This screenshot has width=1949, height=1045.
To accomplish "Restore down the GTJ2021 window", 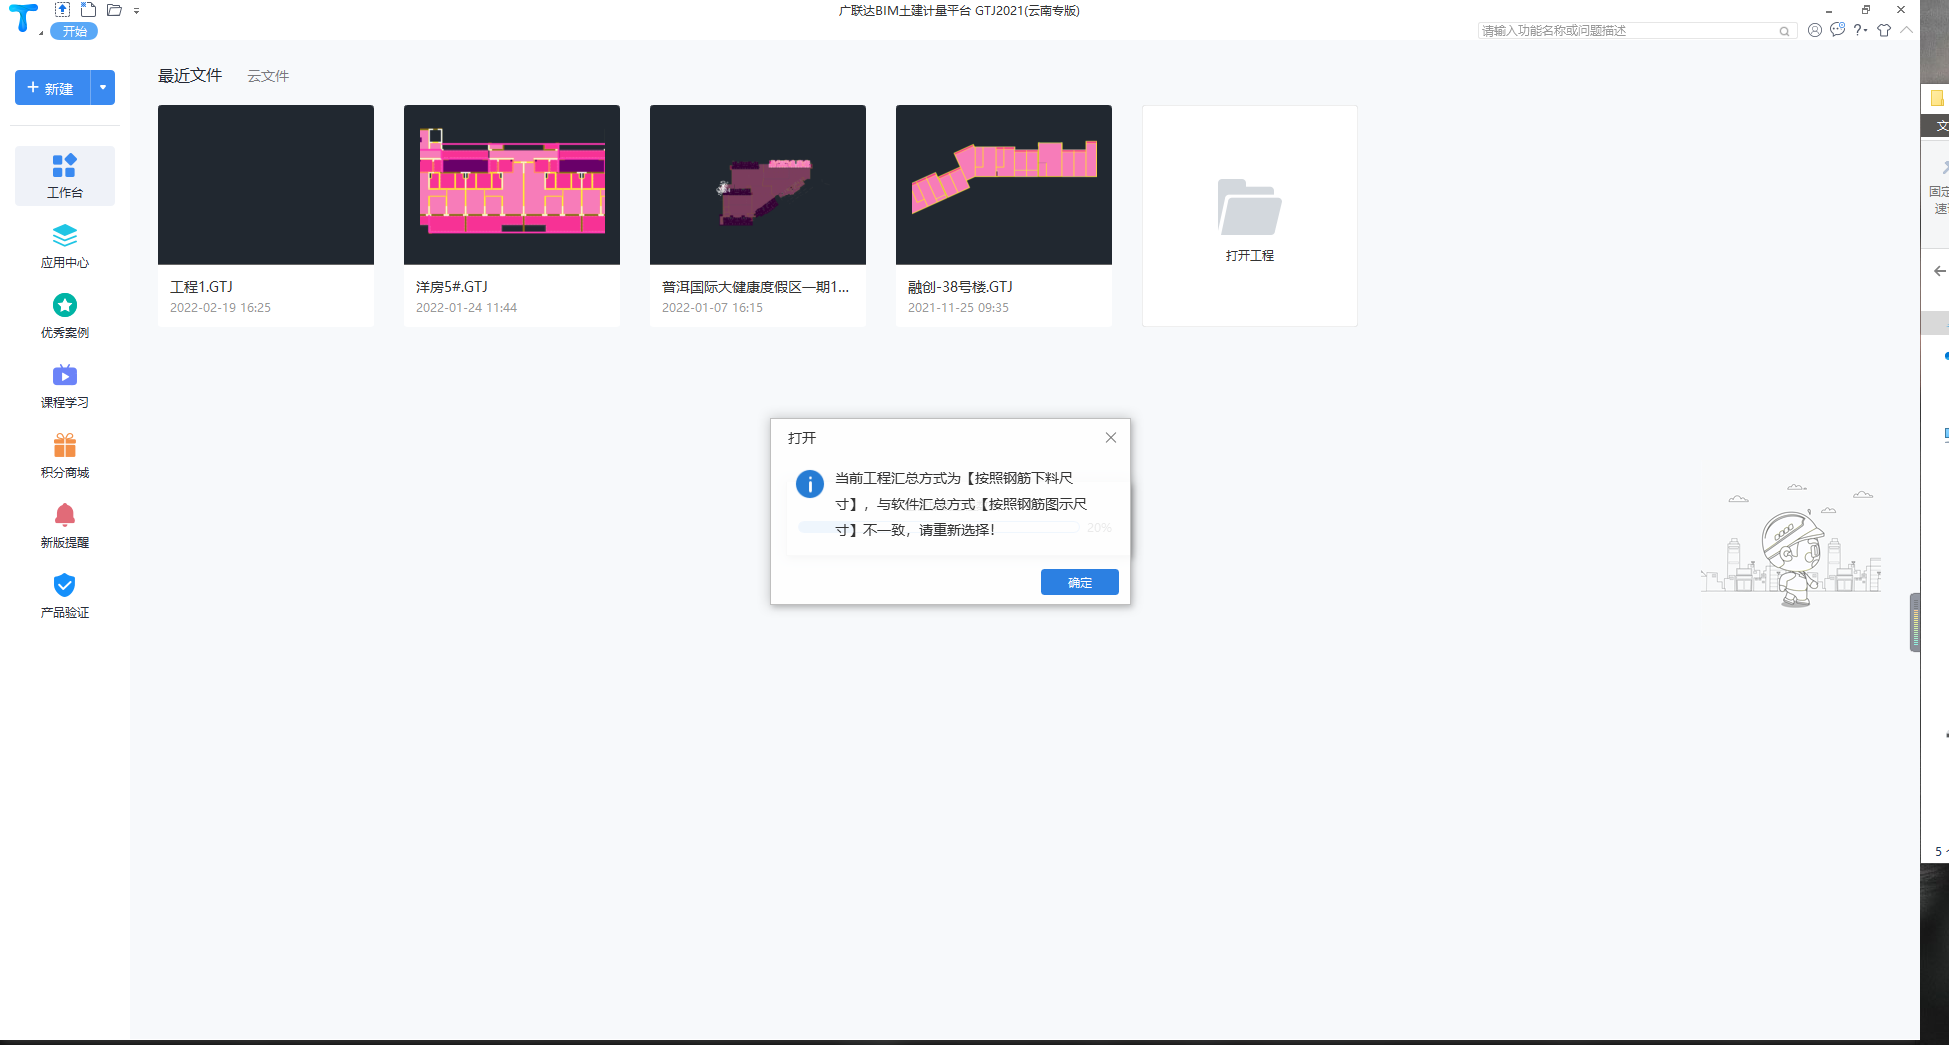I will point(1866,10).
